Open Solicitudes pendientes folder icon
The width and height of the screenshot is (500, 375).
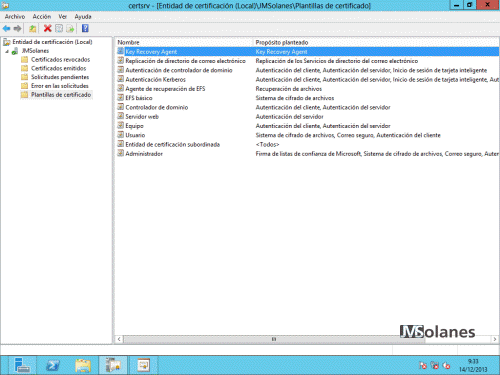pyautogui.click(x=24, y=77)
